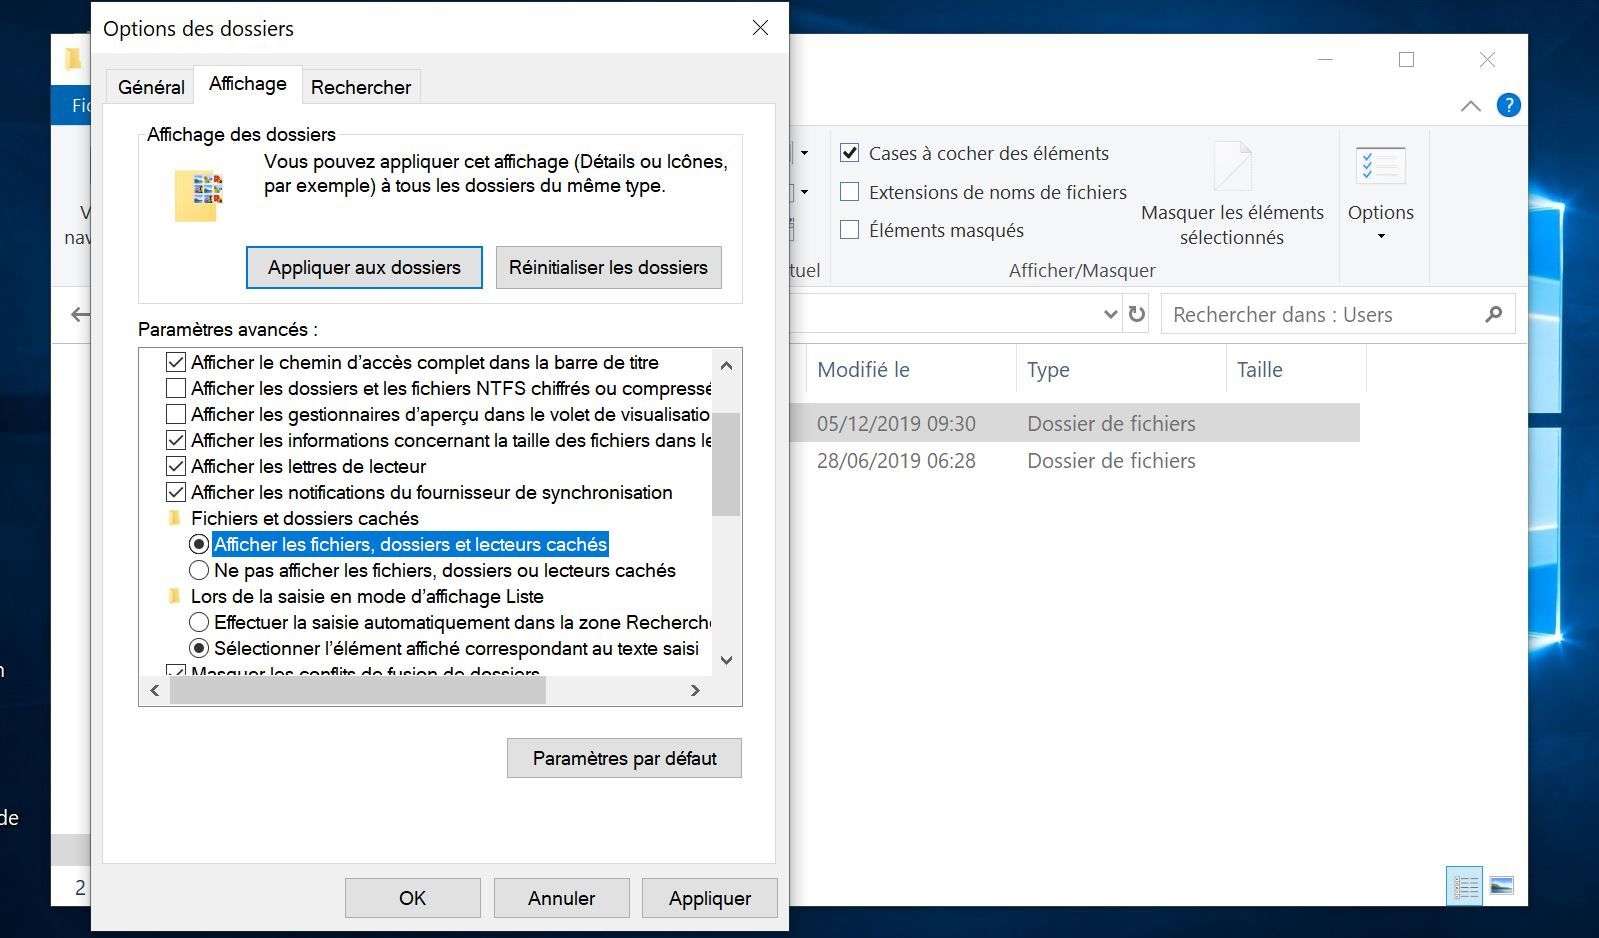Click Masquer les éléments sélectionnés icon
The image size is (1599, 938).
[x=1232, y=168]
